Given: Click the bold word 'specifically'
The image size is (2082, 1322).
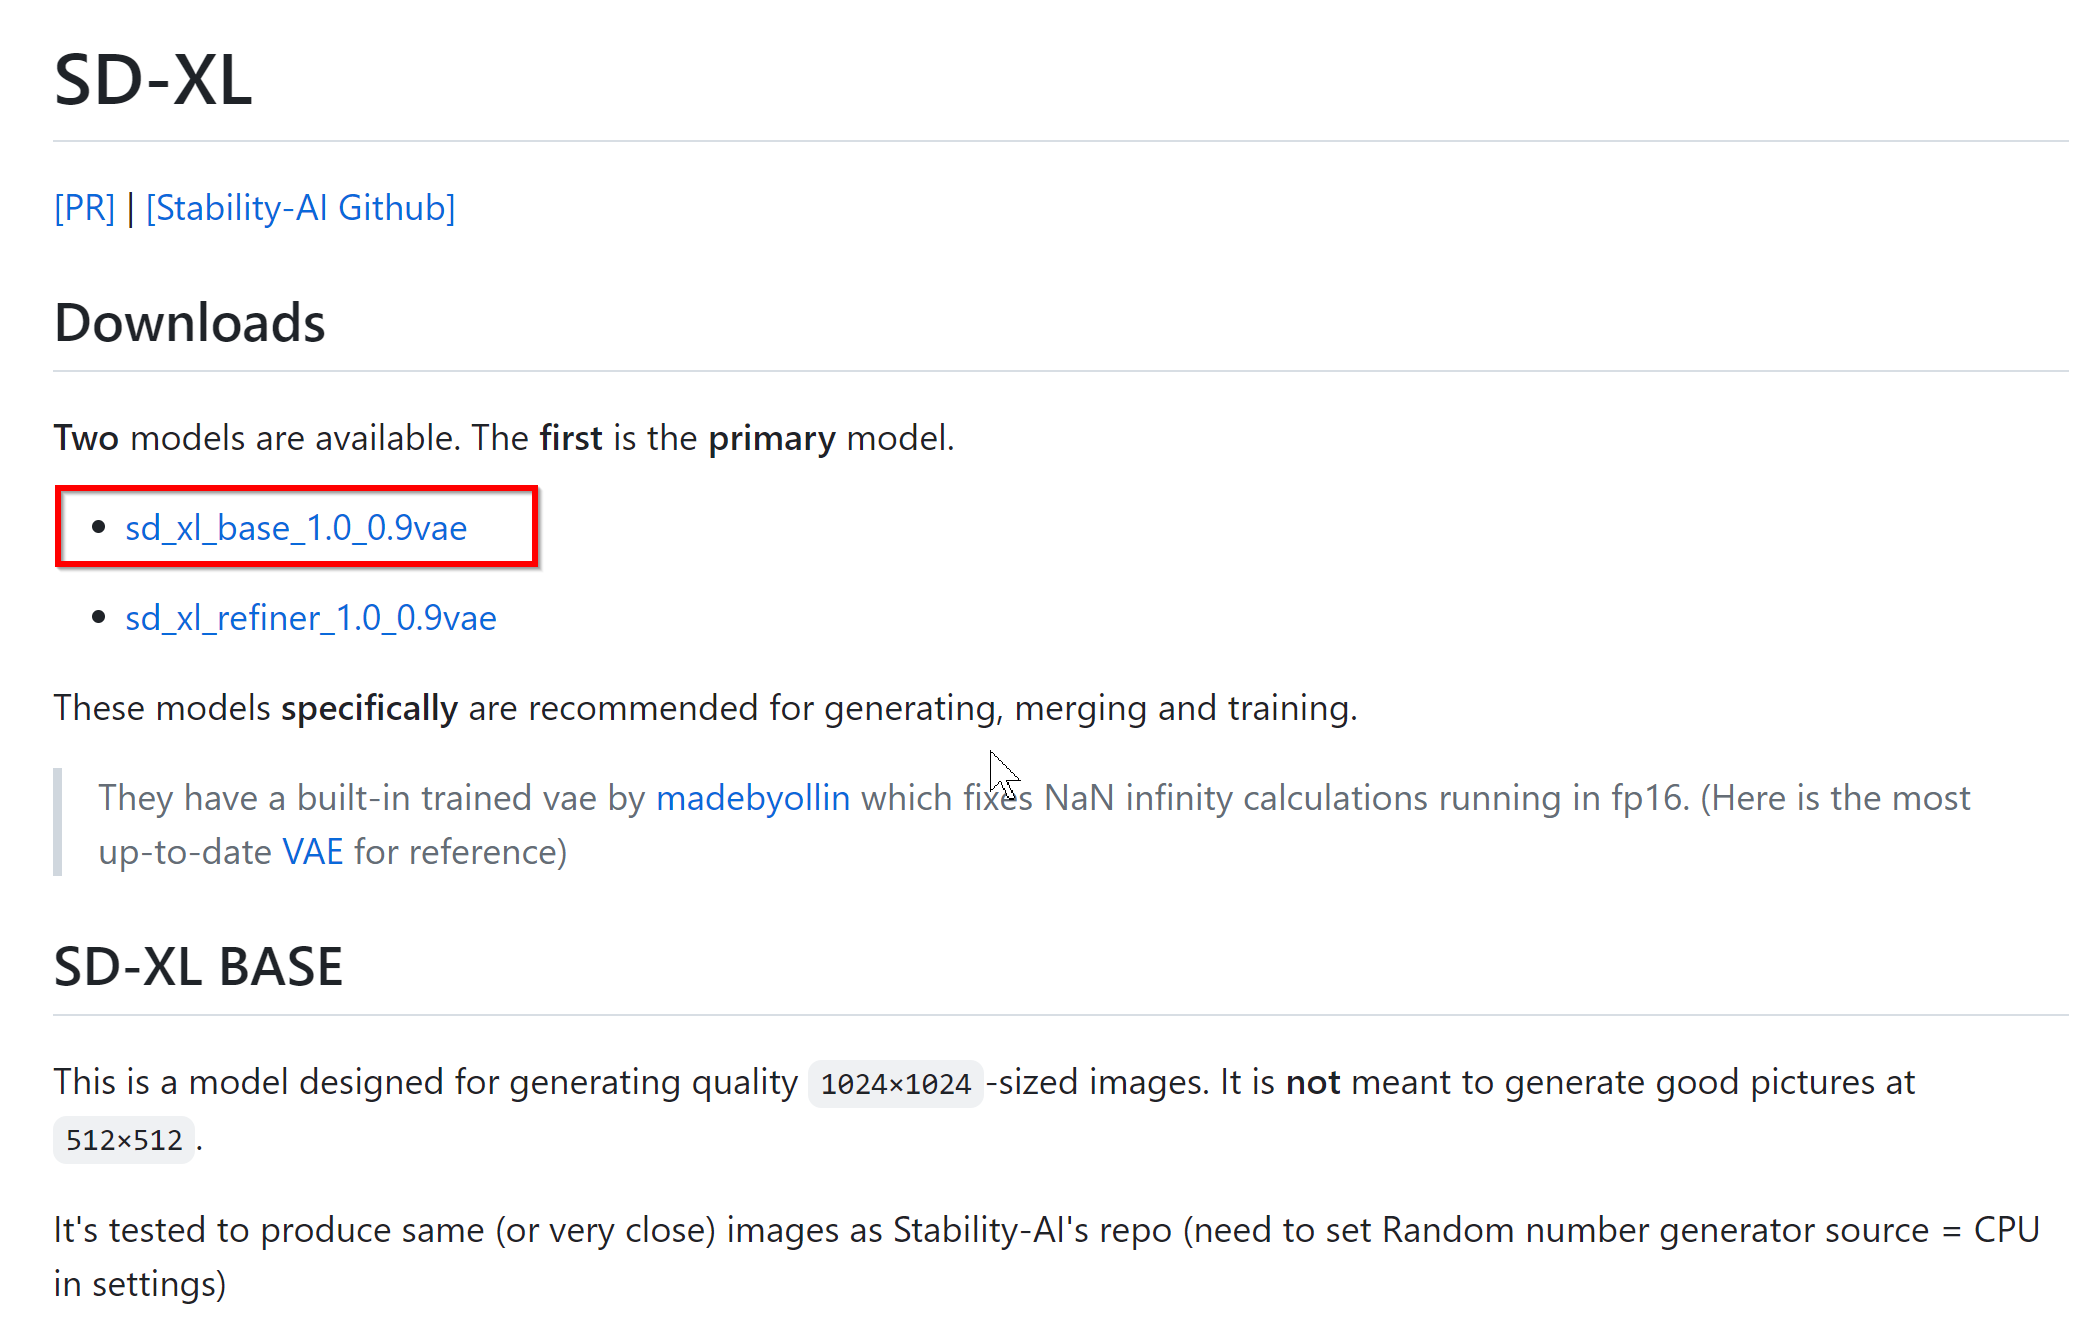Looking at the screenshot, I should (x=370, y=708).
